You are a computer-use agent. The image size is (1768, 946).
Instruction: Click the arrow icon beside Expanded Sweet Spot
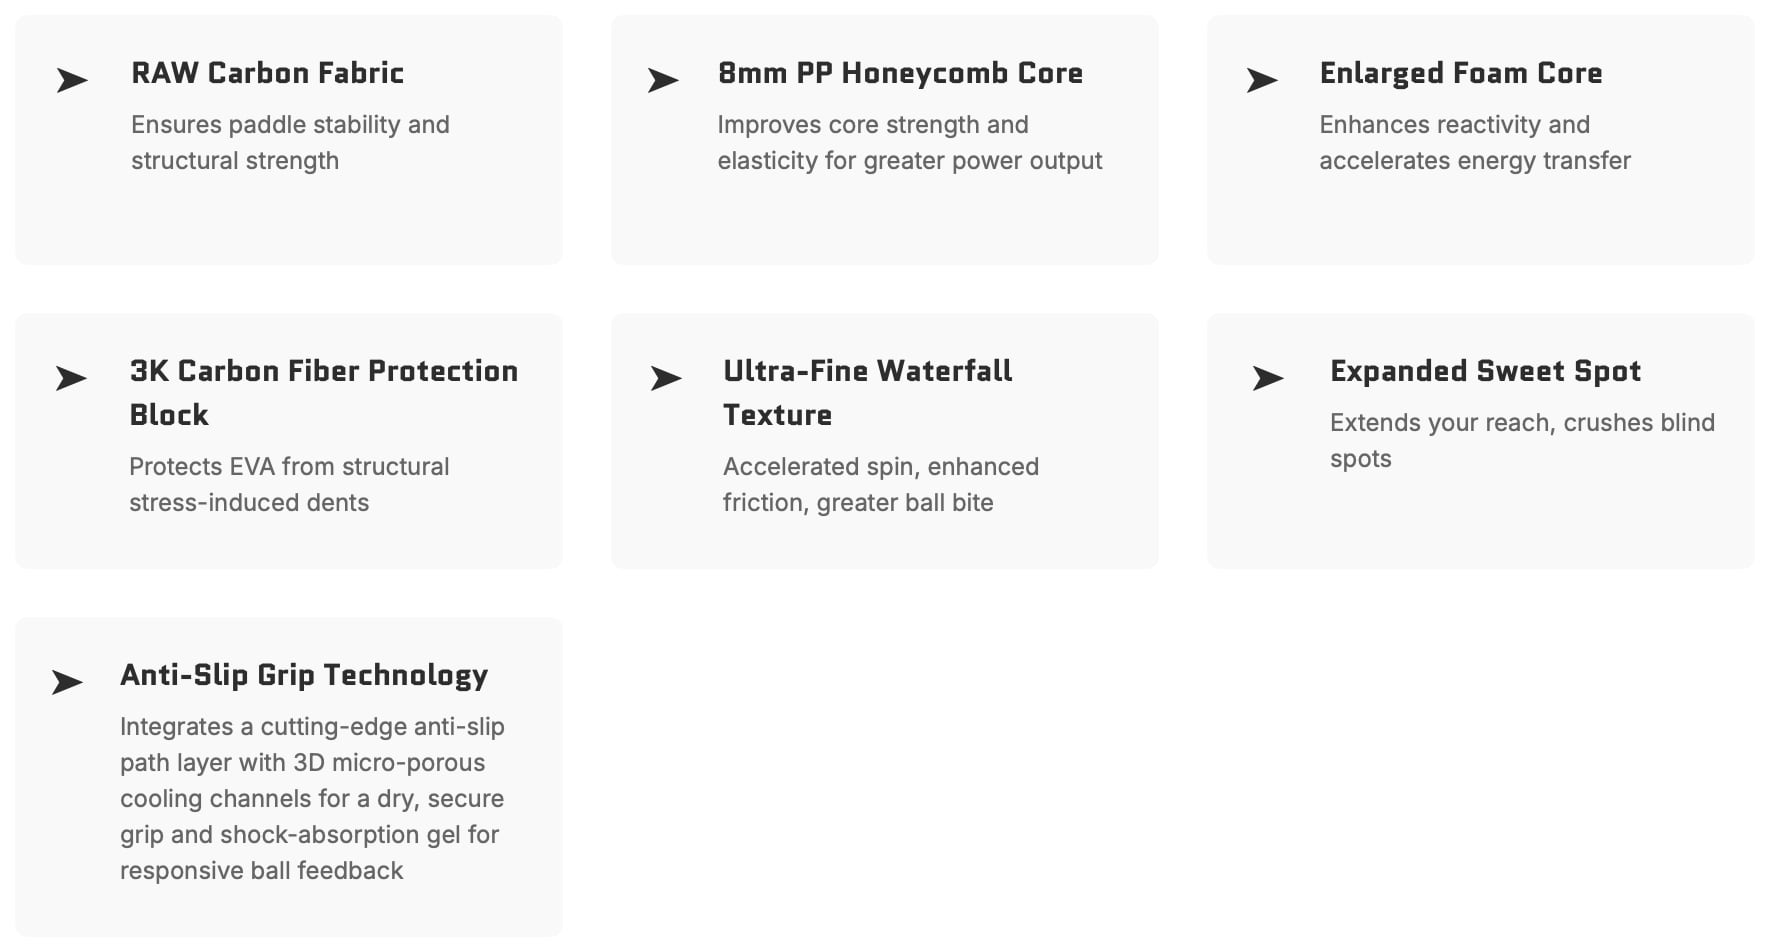pyautogui.click(x=1268, y=378)
